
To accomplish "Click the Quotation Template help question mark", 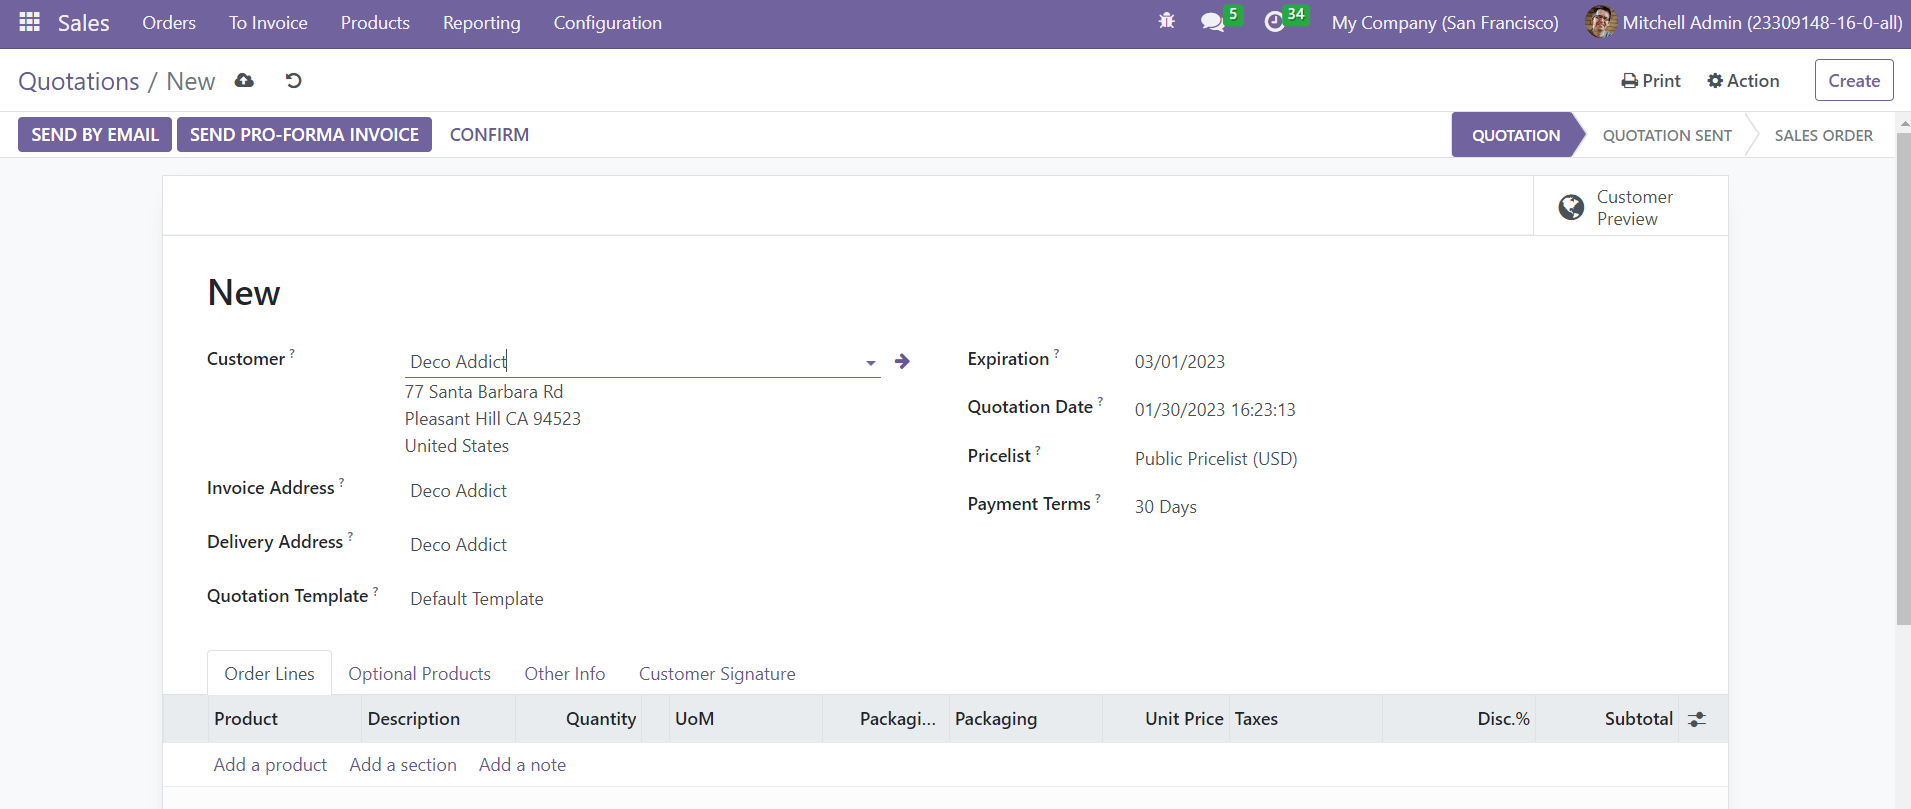I will tap(376, 590).
